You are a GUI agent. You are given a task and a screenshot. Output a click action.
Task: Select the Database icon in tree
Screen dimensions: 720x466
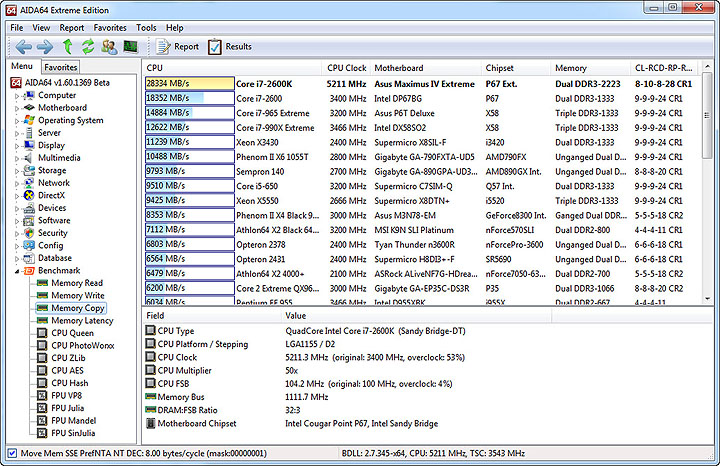29,258
